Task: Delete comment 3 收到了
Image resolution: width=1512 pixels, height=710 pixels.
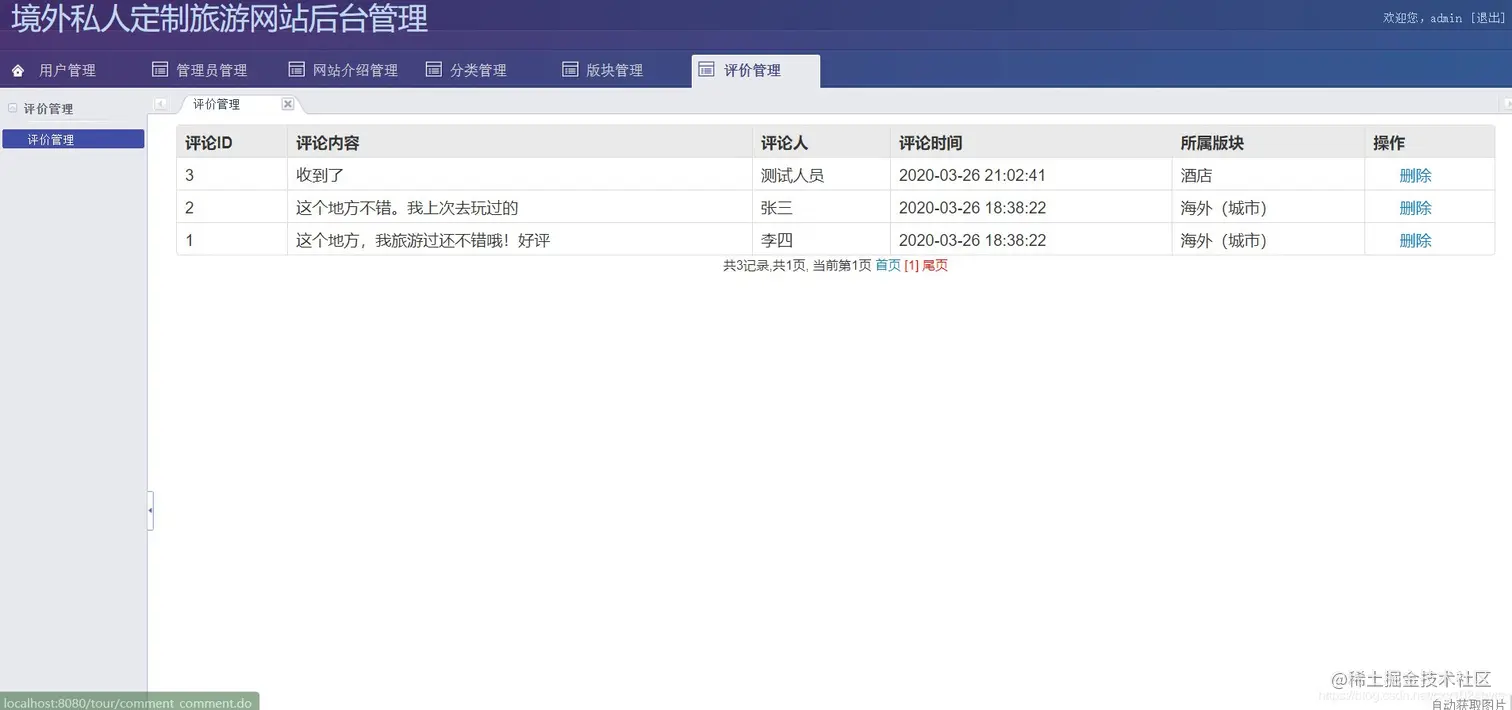Action: [x=1415, y=175]
